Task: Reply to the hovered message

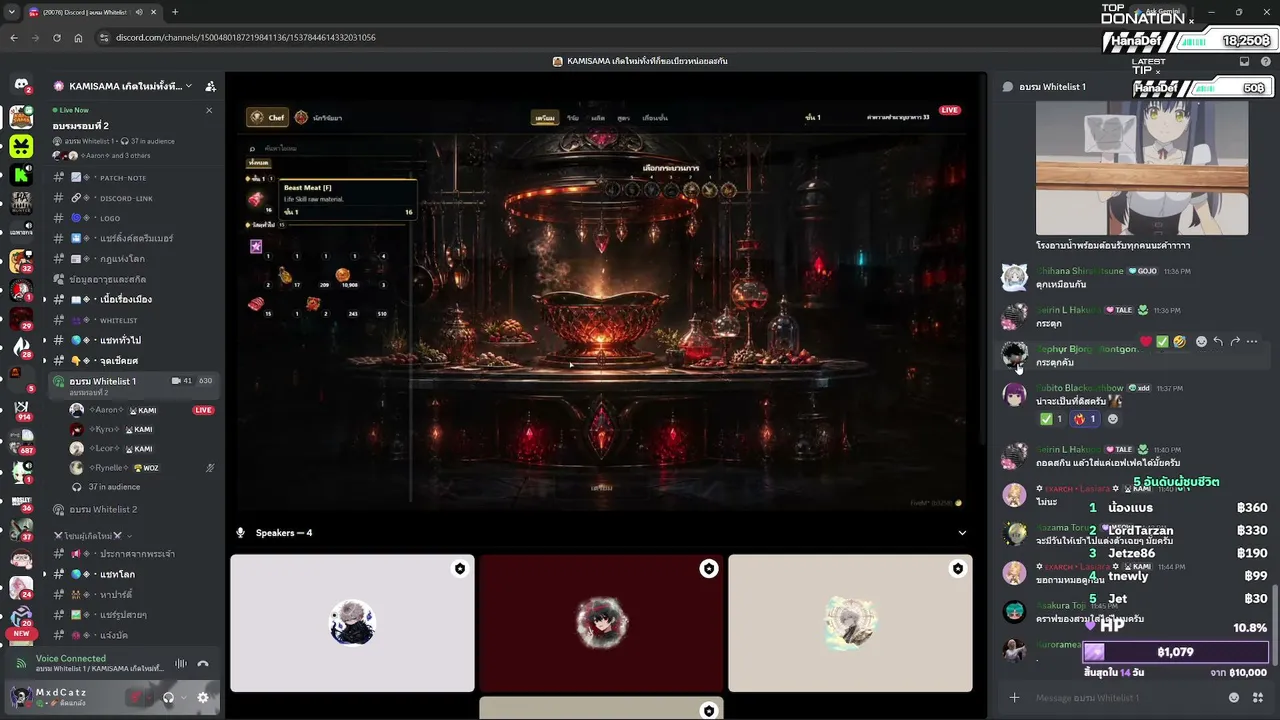Action: point(1218,342)
